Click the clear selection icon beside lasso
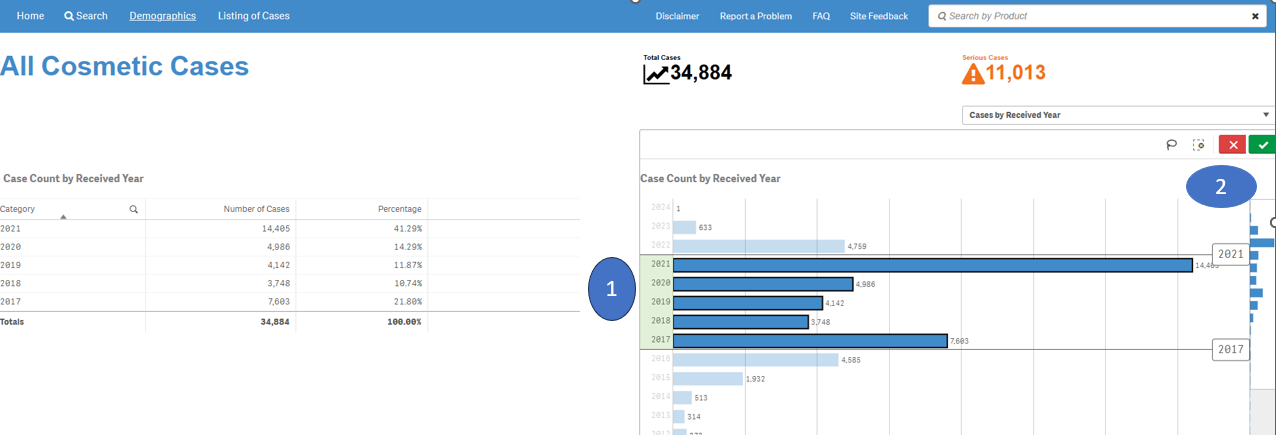1276x435 pixels. tap(1199, 145)
